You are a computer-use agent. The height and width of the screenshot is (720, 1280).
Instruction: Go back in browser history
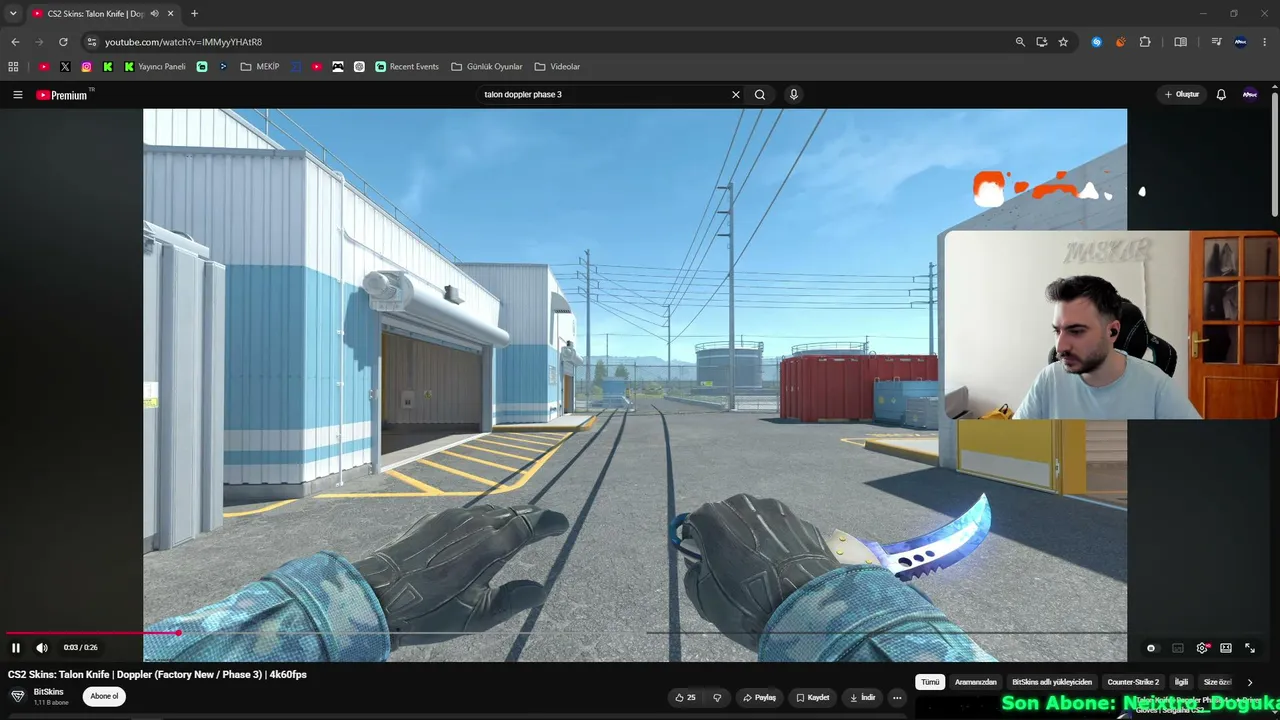pyautogui.click(x=15, y=42)
